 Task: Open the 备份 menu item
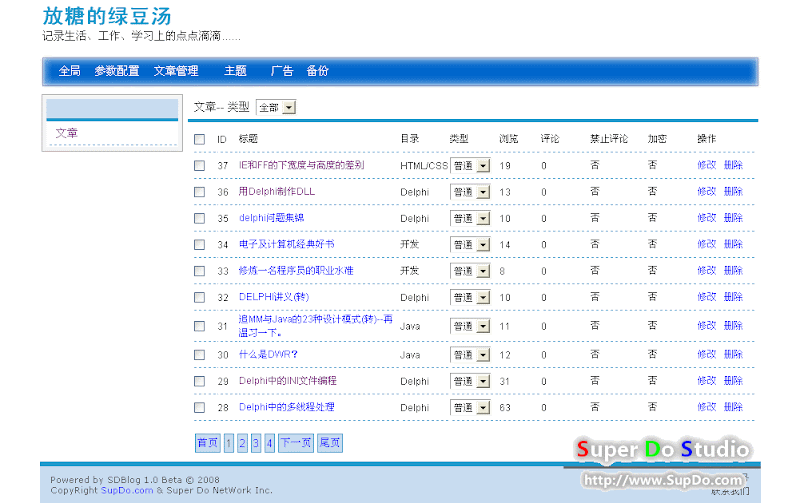tap(317, 71)
